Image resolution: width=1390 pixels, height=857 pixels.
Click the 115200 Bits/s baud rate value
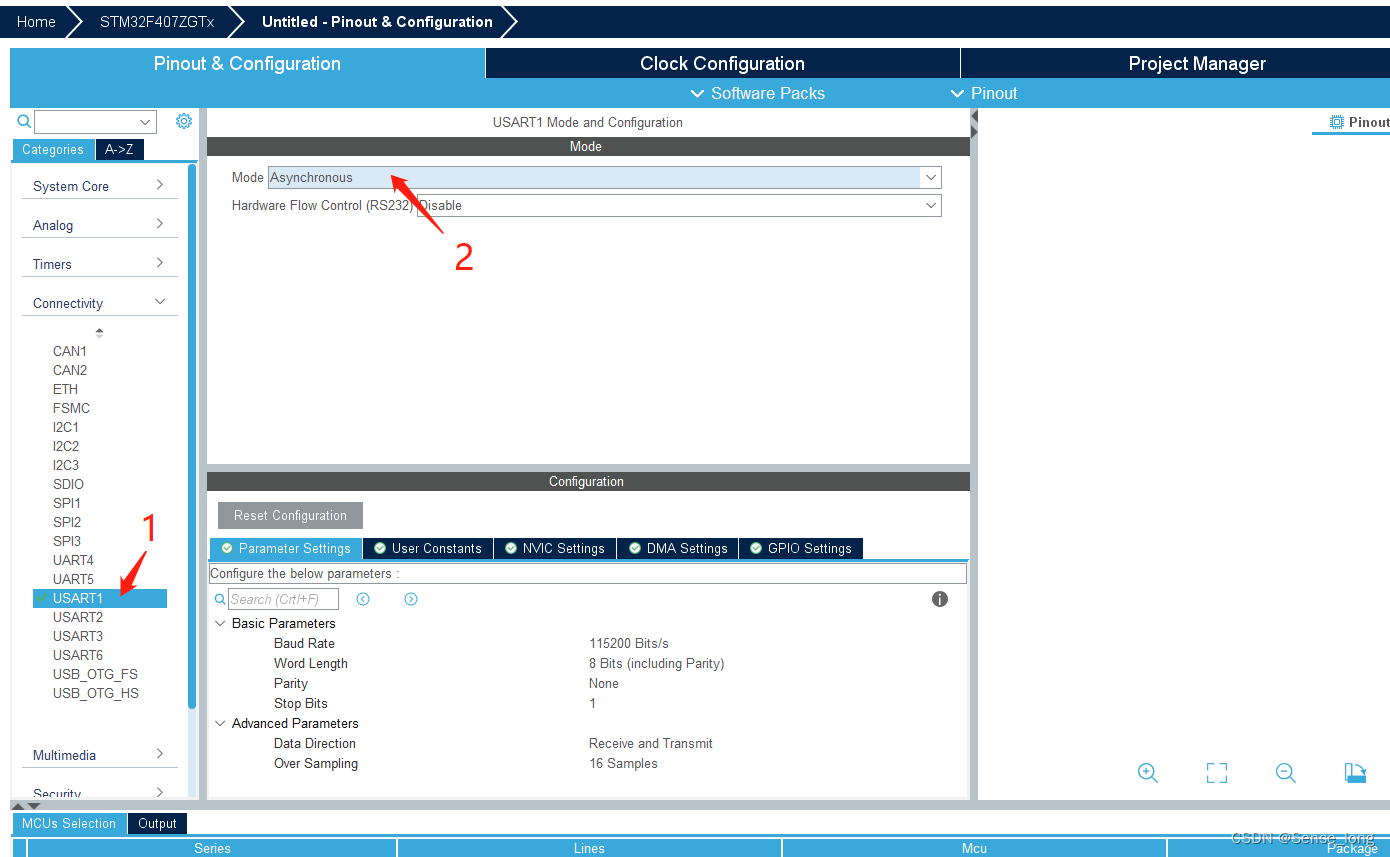[629, 643]
